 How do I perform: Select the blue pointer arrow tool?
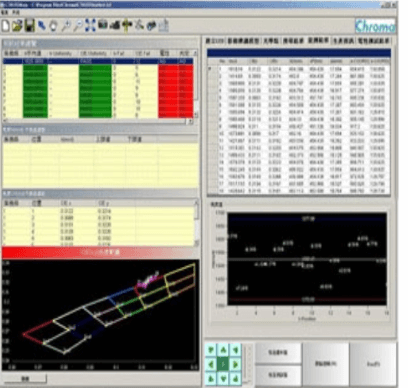tap(42, 26)
